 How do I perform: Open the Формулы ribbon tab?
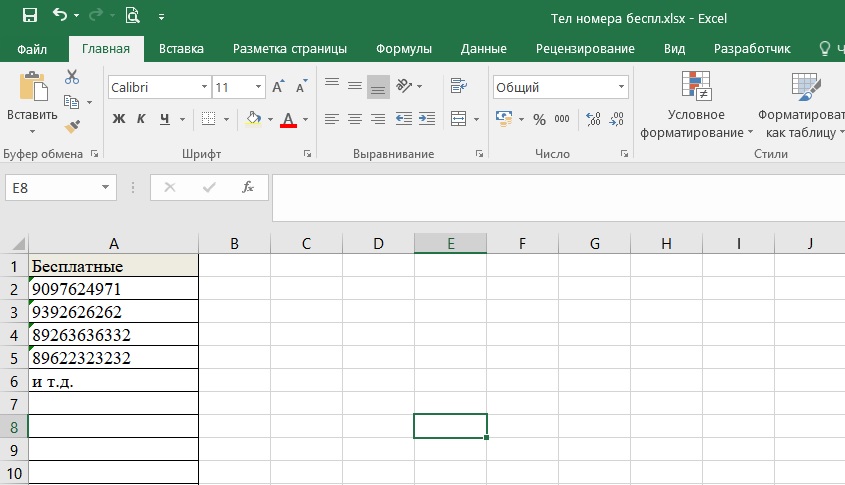tap(404, 48)
